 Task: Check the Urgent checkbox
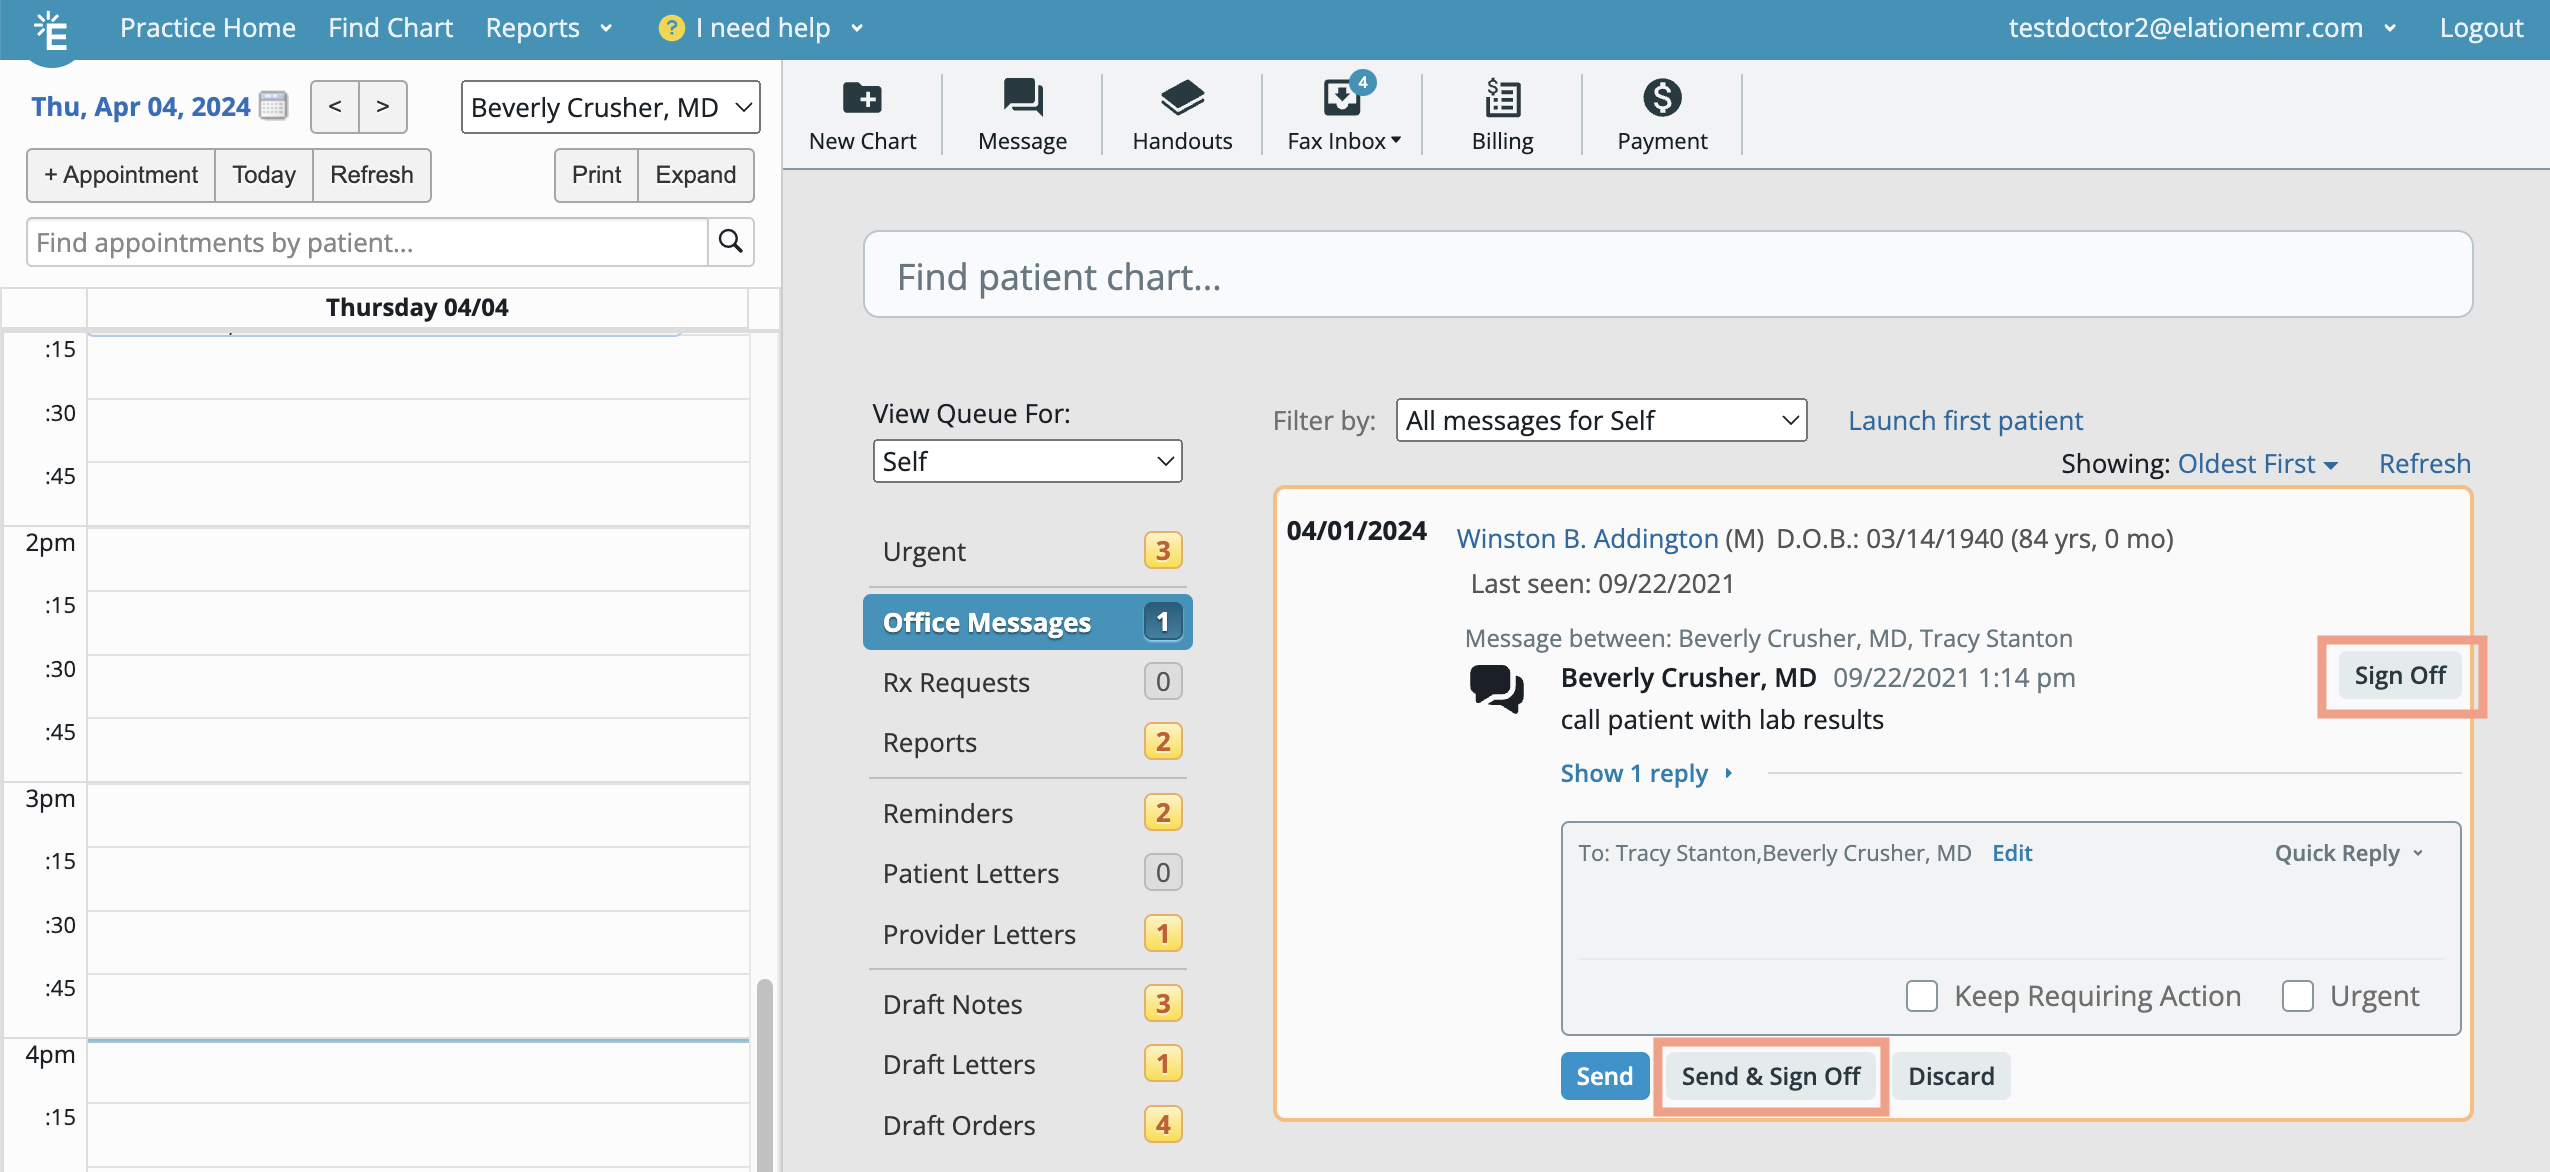point(2298,995)
